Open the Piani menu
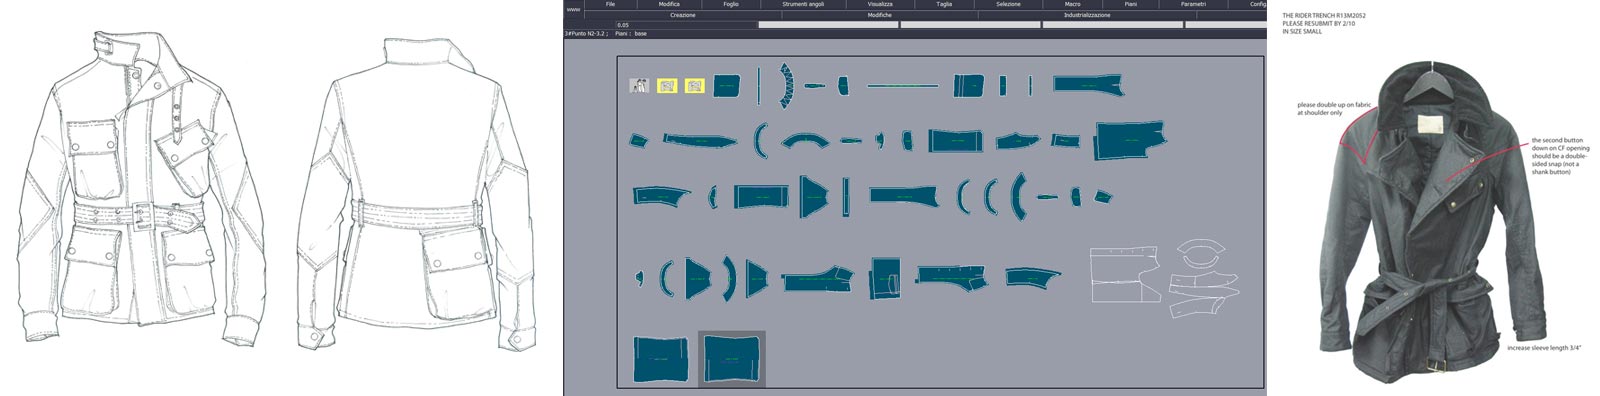The width and height of the screenshot is (1600, 396). [x=1130, y=4]
